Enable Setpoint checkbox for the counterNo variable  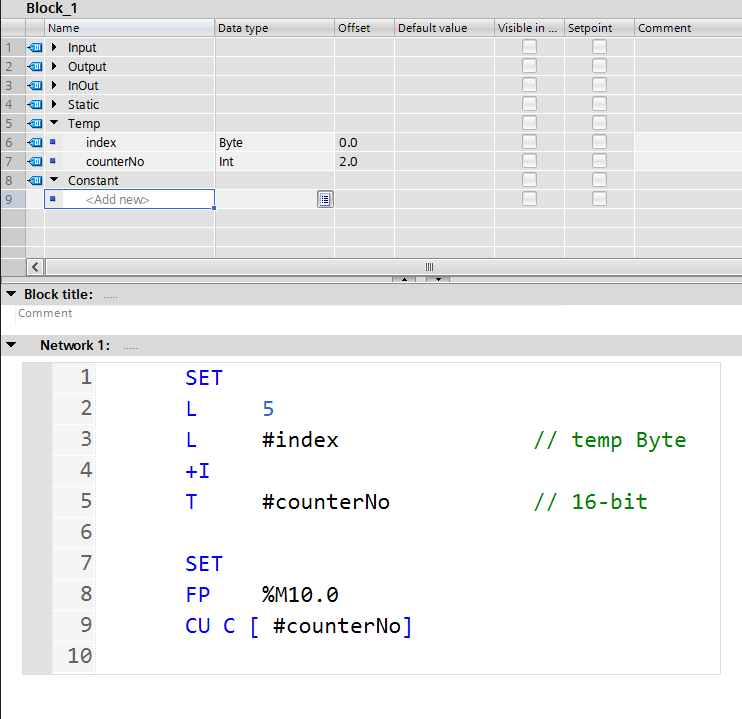coord(599,162)
